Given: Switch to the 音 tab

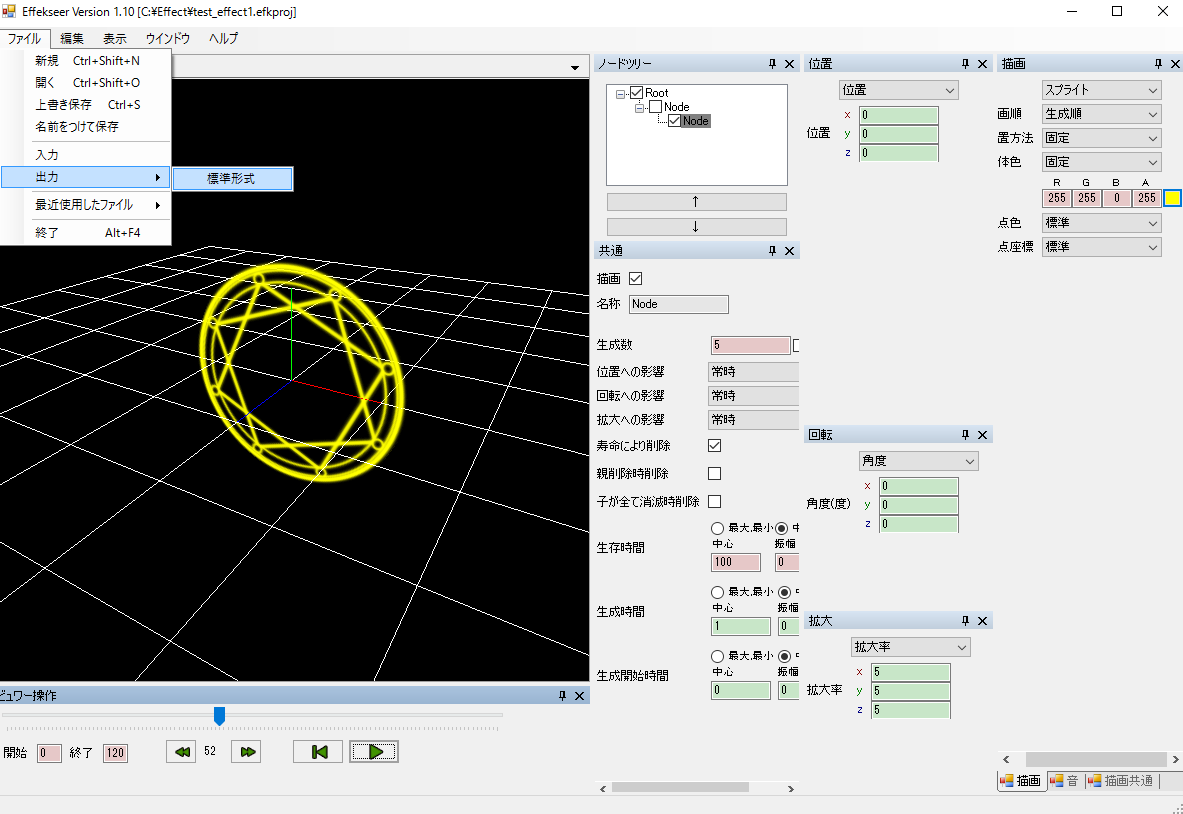Looking at the screenshot, I should (x=1065, y=781).
